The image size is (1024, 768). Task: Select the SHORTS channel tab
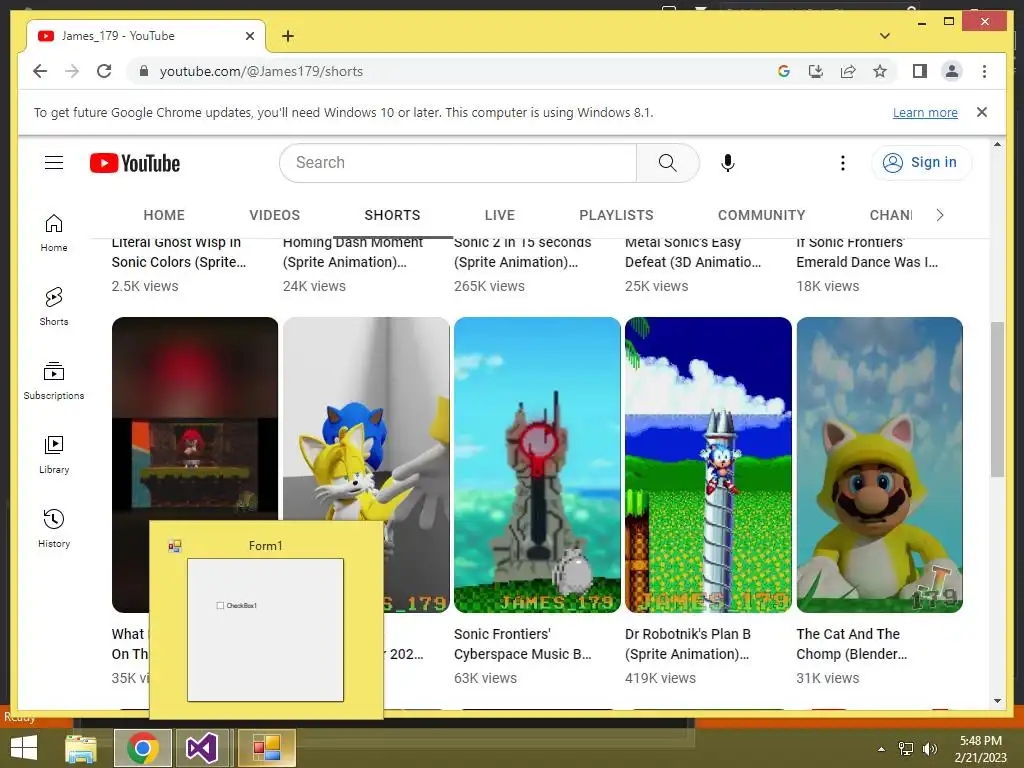click(392, 216)
